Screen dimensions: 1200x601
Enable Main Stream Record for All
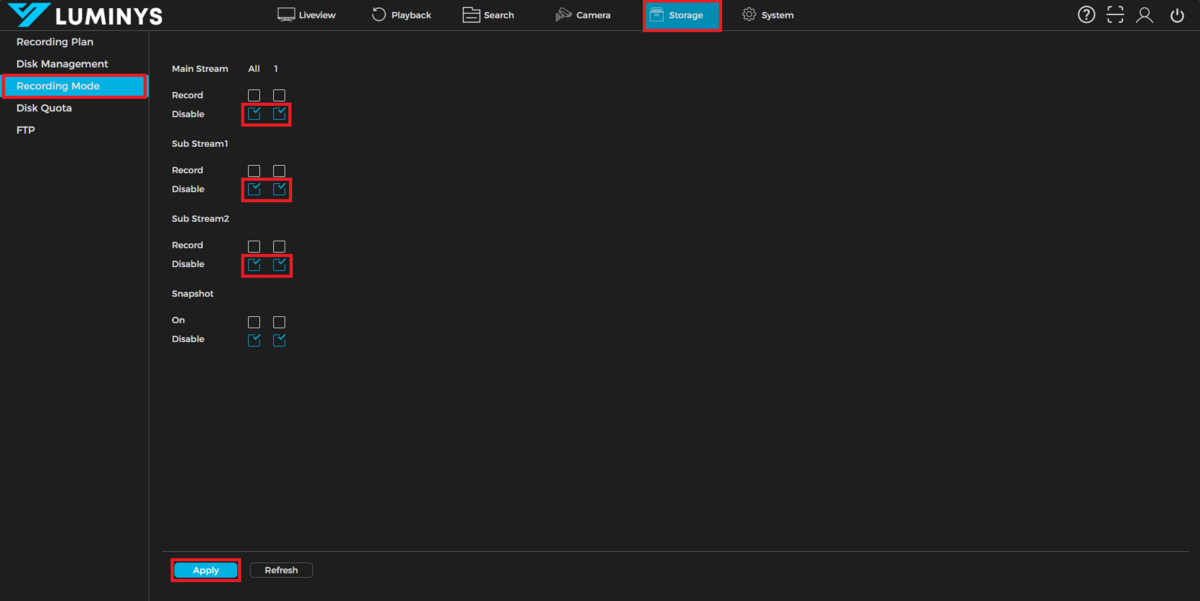coord(254,96)
